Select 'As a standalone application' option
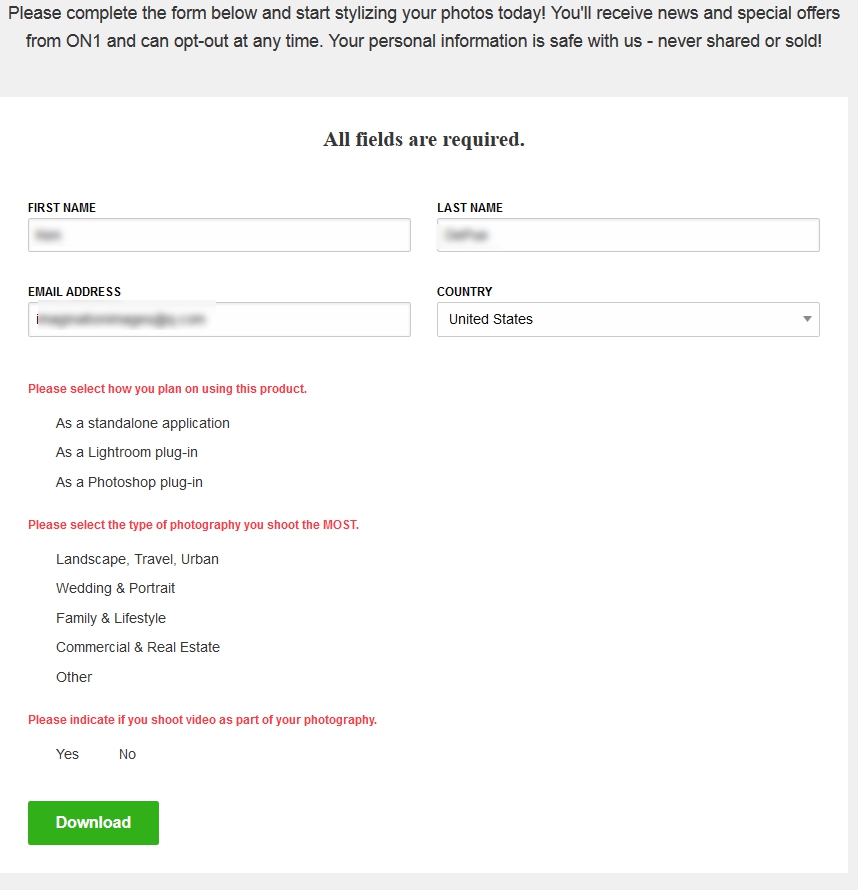Viewport: 858px width, 890px height. [x=142, y=423]
